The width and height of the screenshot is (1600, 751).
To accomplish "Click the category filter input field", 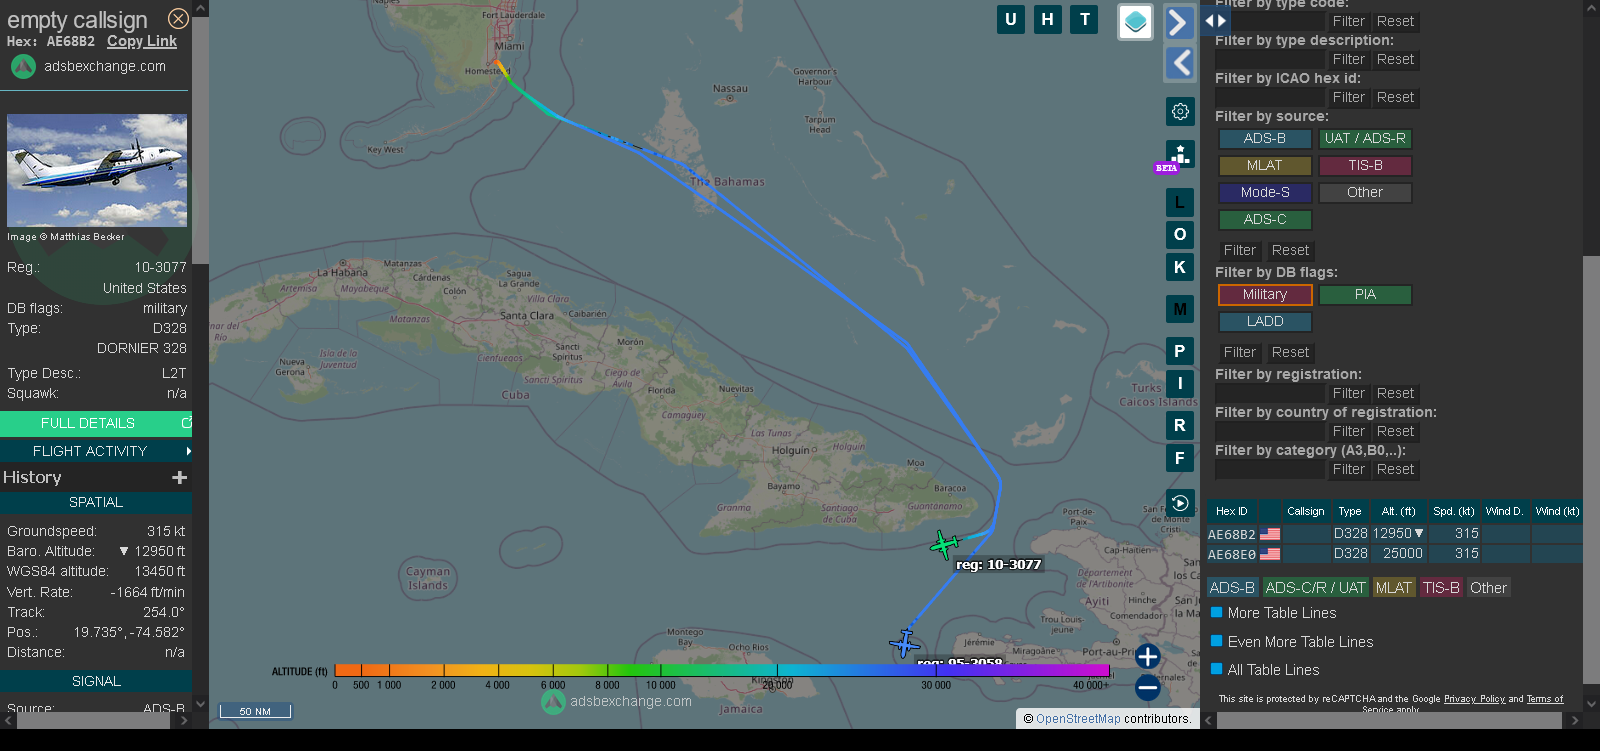I will click(1269, 469).
